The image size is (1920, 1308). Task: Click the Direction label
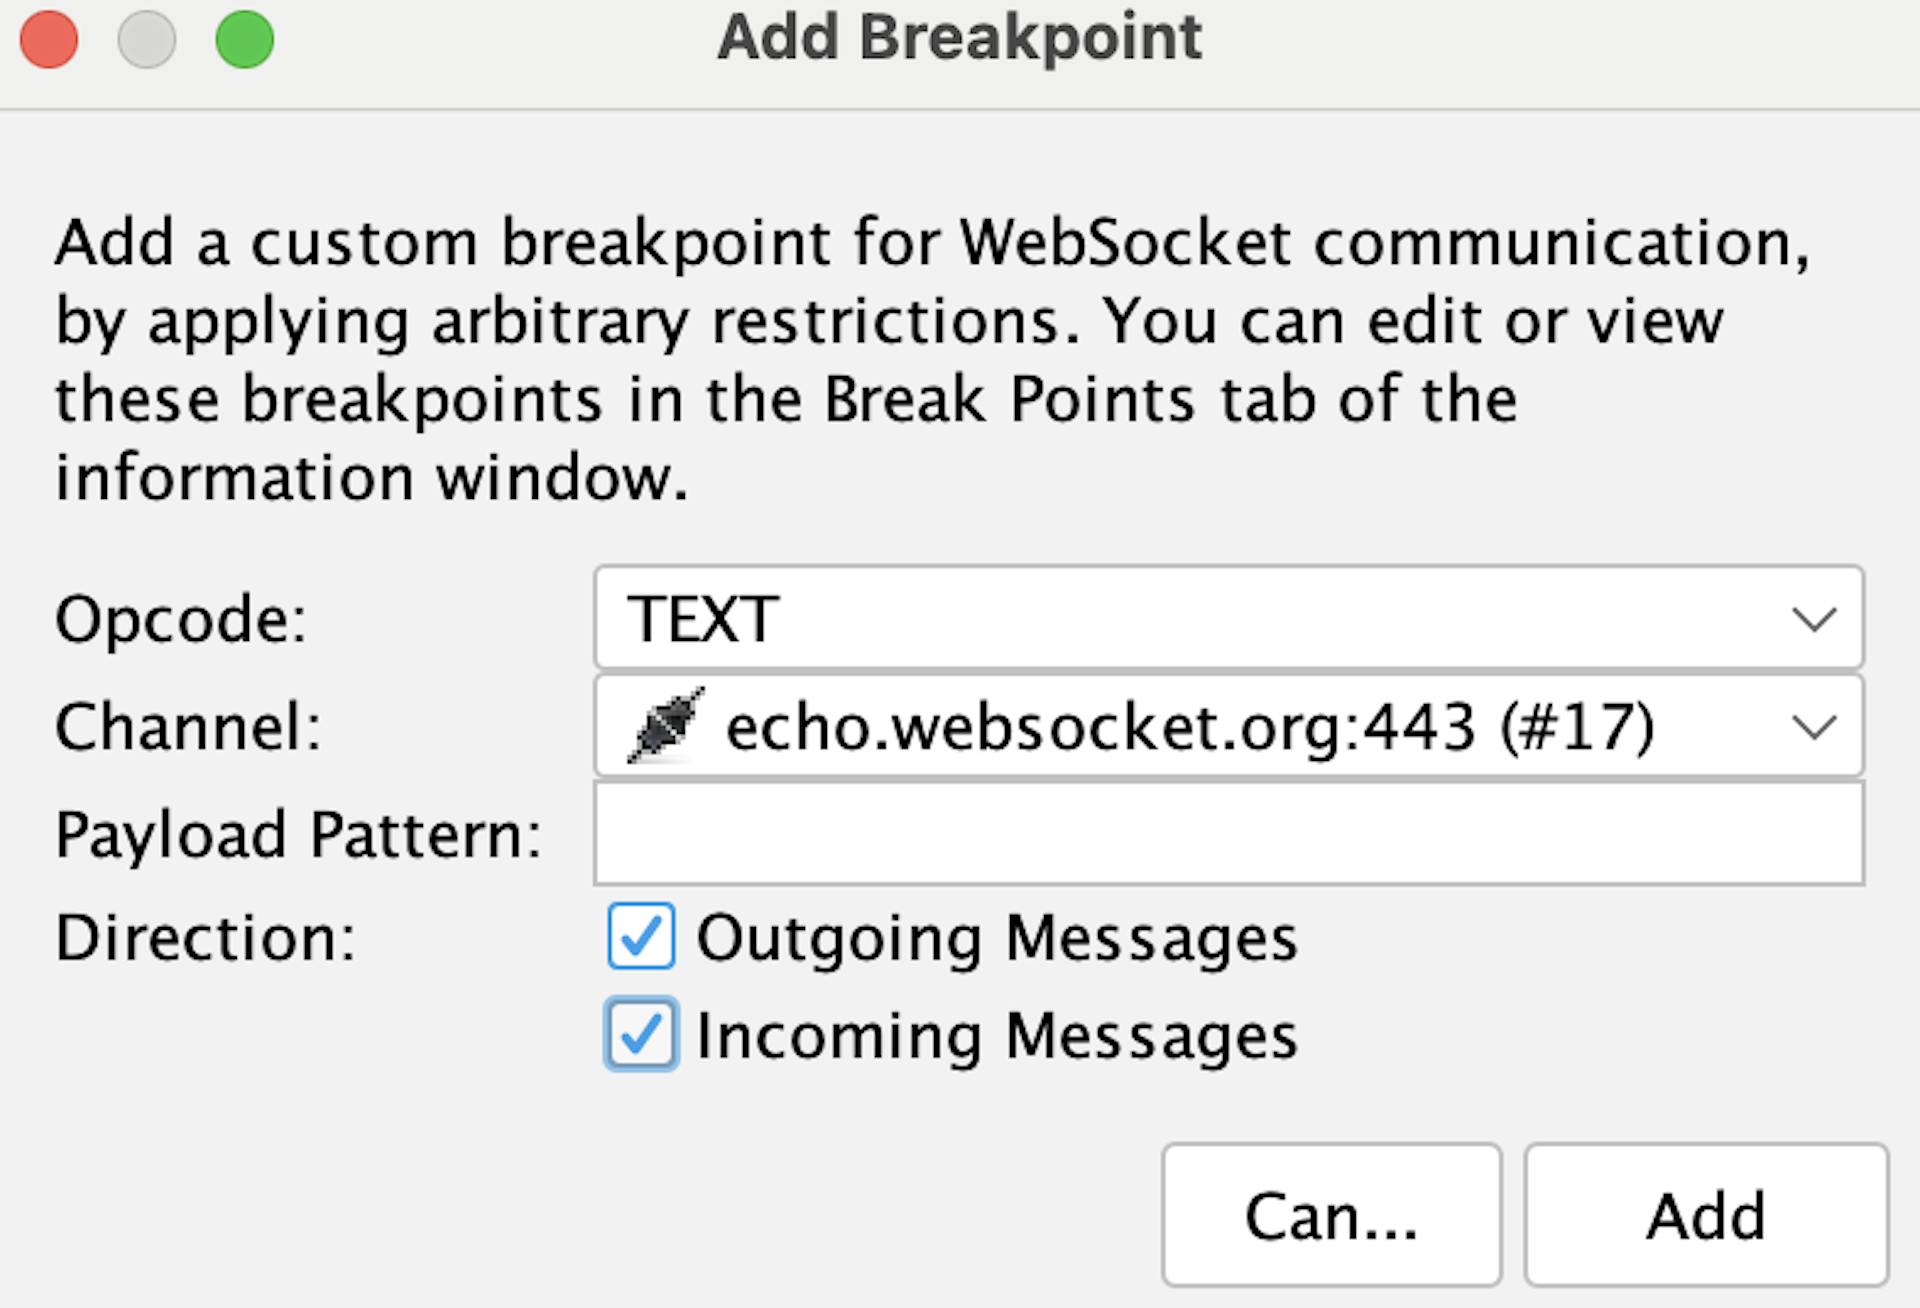[x=205, y=939]
